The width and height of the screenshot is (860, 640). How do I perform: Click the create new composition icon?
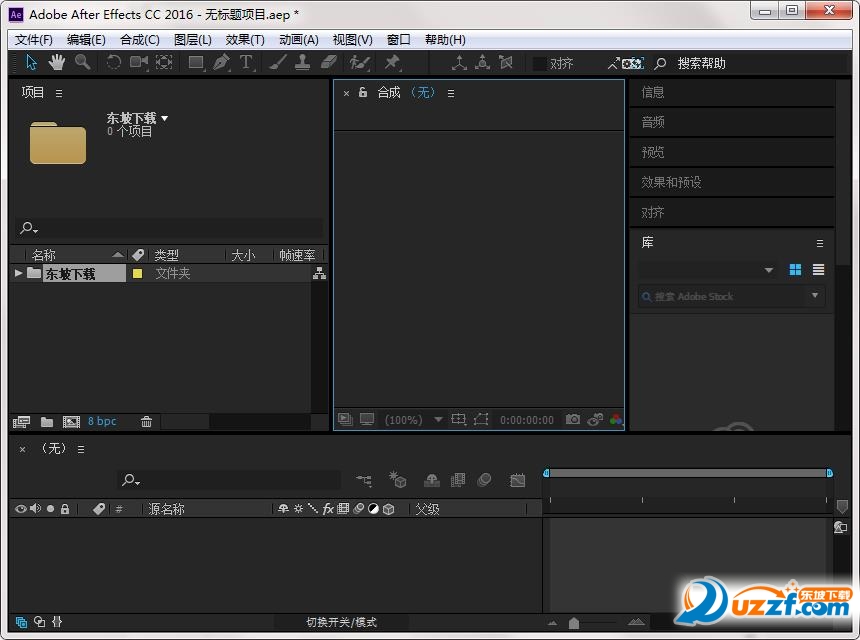pyautogui.click(x=71, y=422)
